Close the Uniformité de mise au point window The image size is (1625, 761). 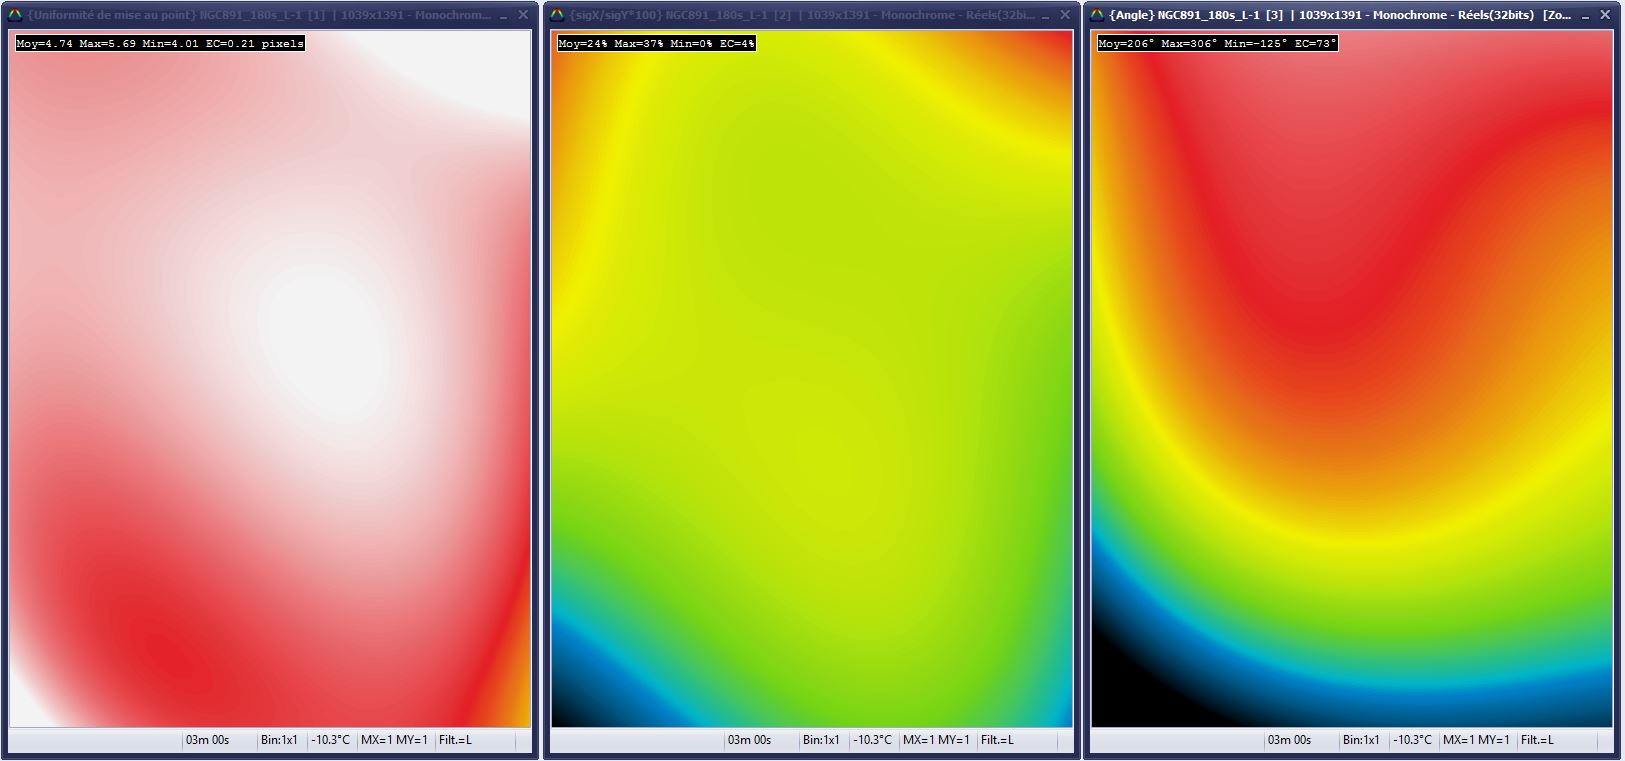pyautogui.click(x=522, y=15)
